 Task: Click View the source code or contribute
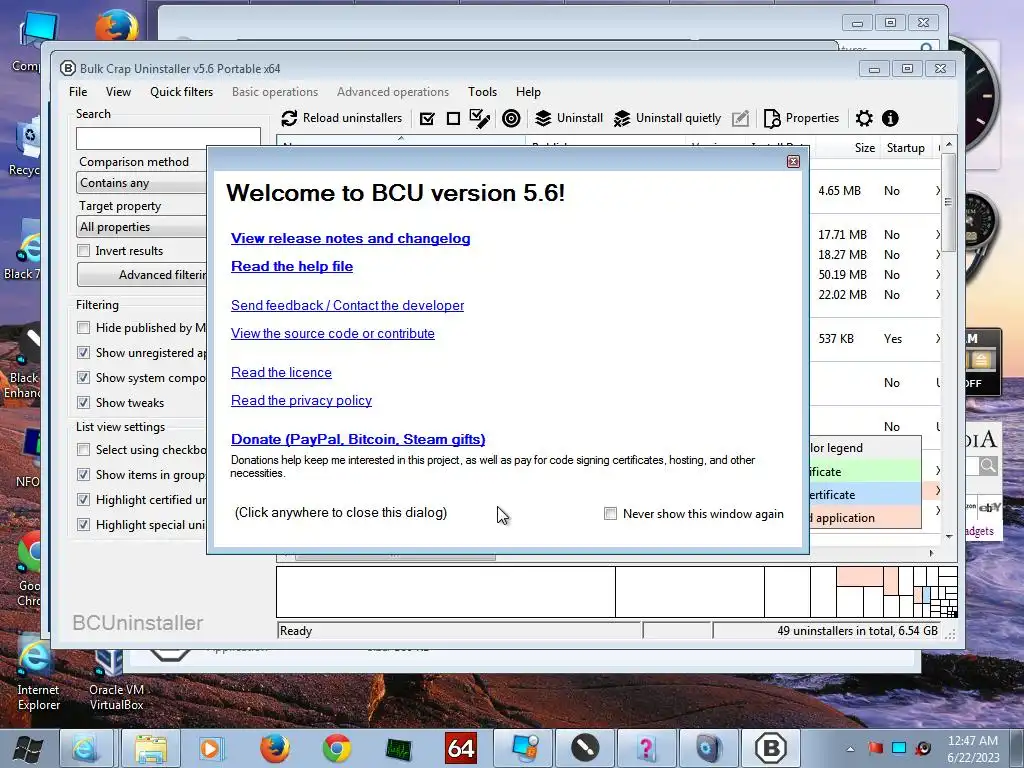332,334
